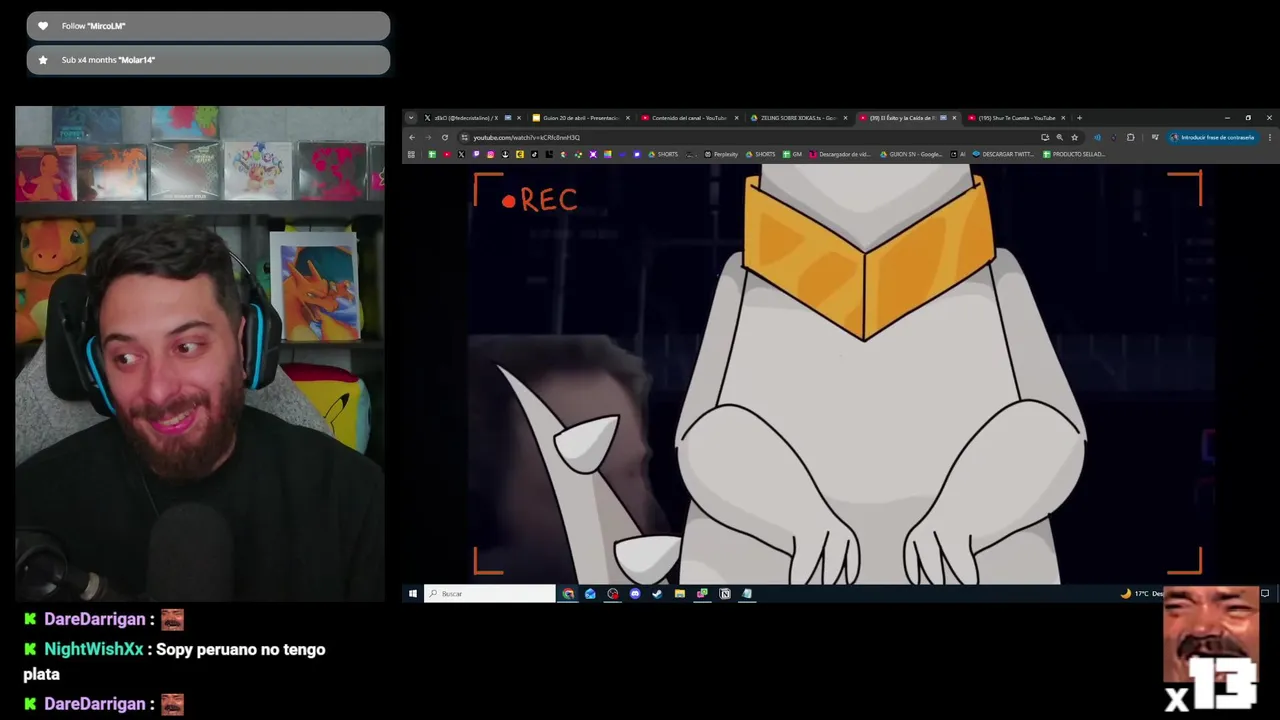Select the El Éxito y la Caída tab
This screenshot has width=1280, height=720.
908,118
